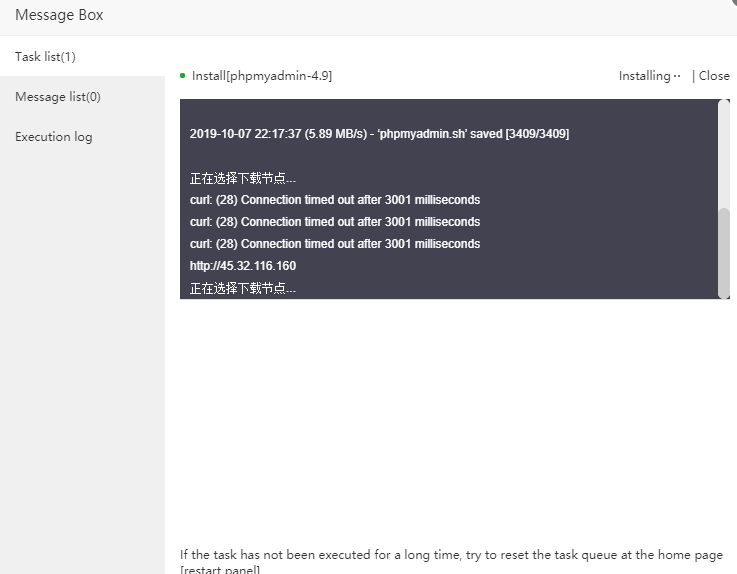Click the reset task queue hint text
Image resolution: width=737 pixels, height=574 pixels.
click(451, 555)
